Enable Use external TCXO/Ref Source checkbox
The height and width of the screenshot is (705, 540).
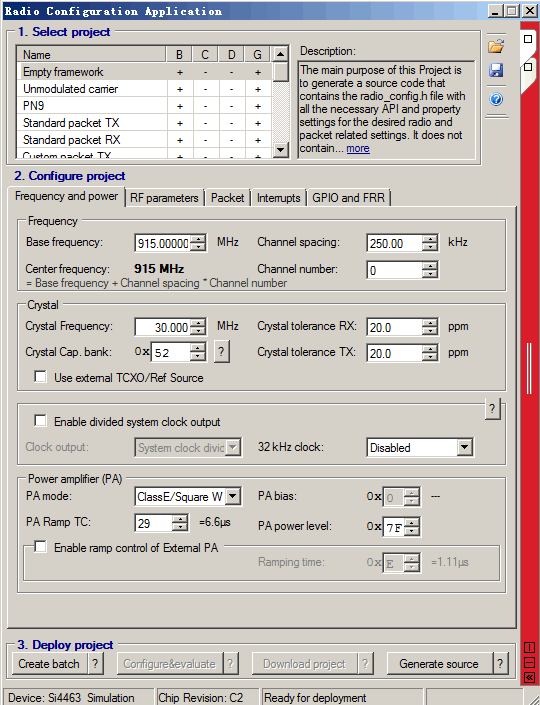click(x=40, y=376)
